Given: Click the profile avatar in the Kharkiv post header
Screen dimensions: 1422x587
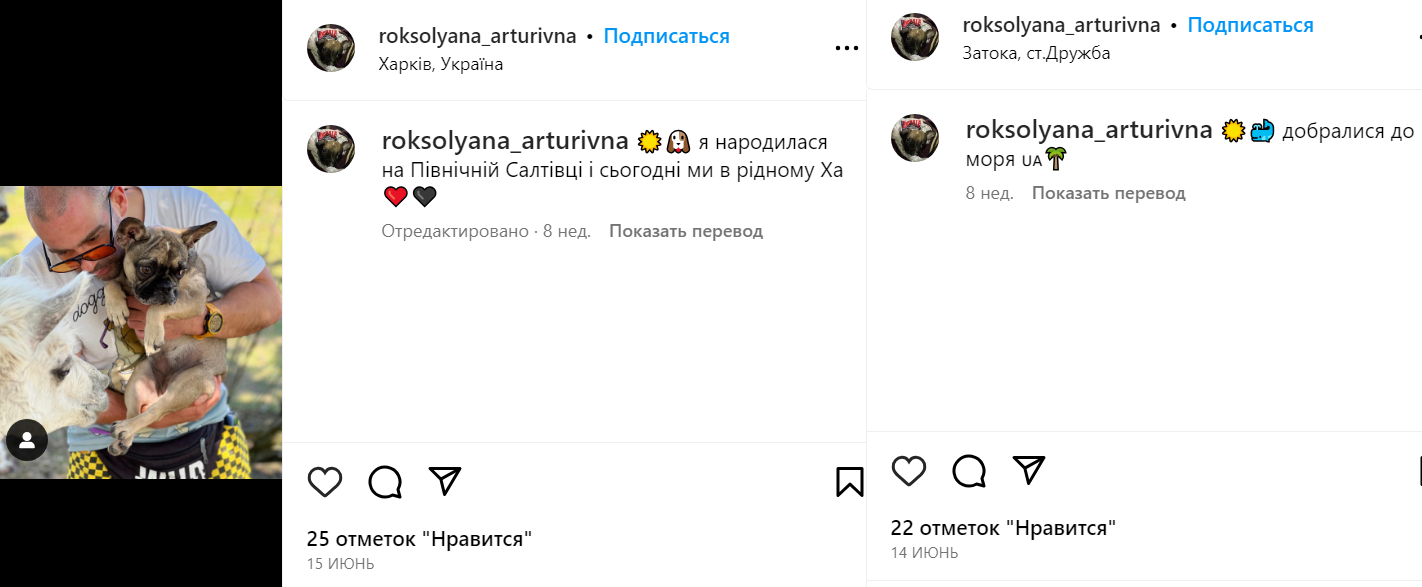Looking at the screenshot, I should (x=331, y=48).
